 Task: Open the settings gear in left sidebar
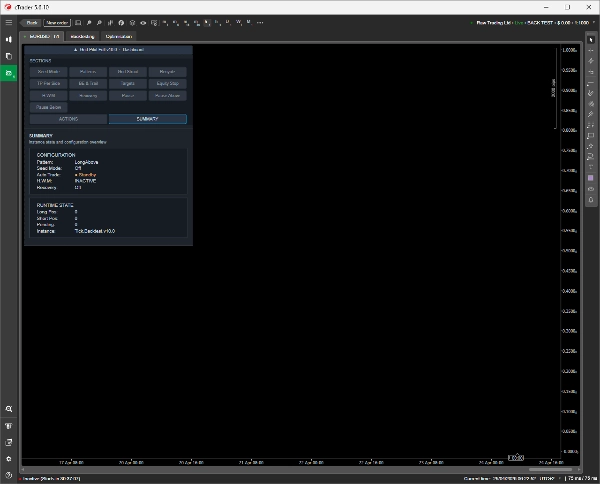point(8,459)
